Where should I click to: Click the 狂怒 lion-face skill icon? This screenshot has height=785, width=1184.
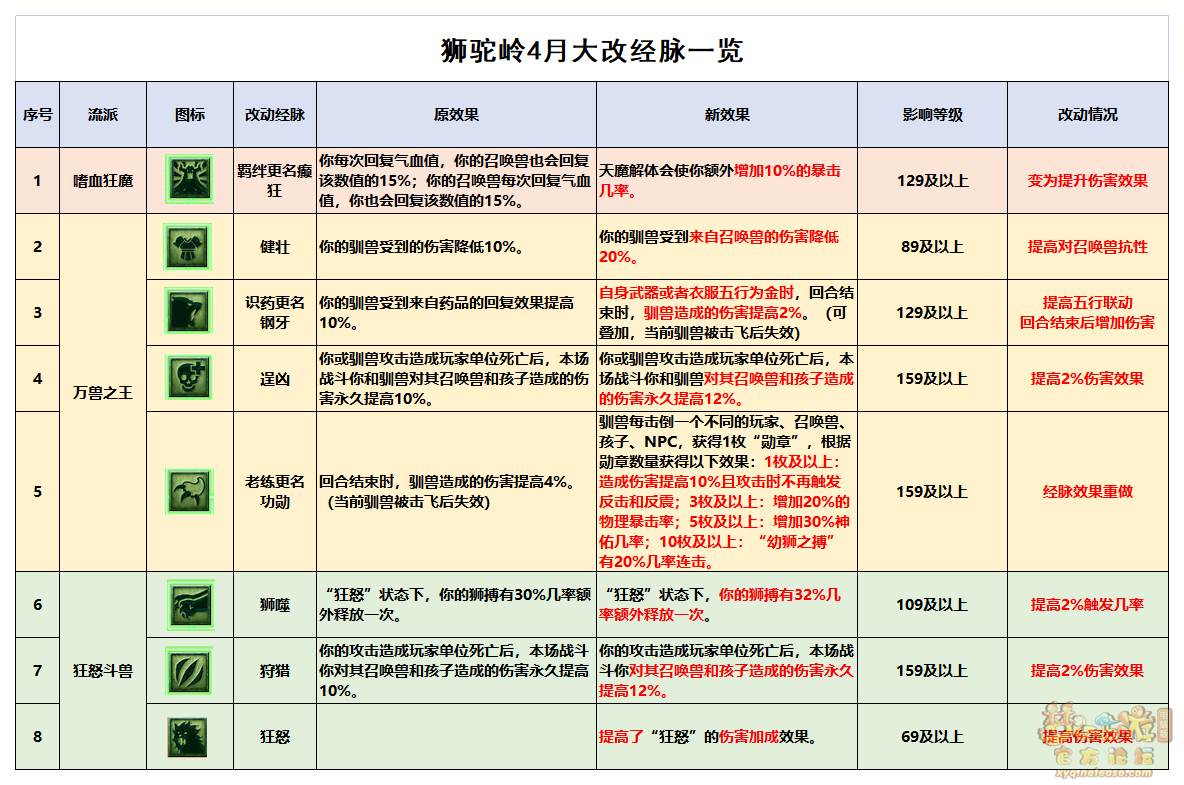click(187, 737)
